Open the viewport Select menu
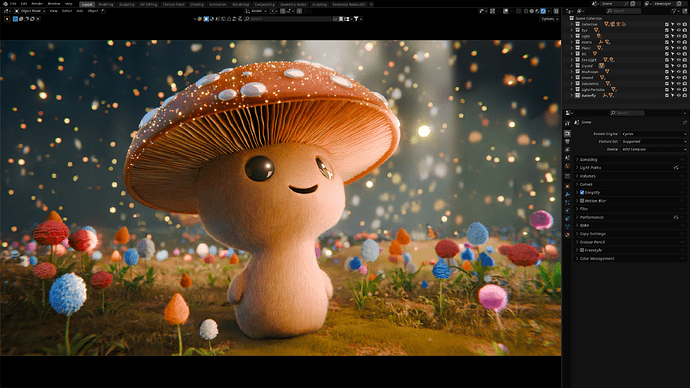Screen dimensions: 690x388 pos(67,11)
